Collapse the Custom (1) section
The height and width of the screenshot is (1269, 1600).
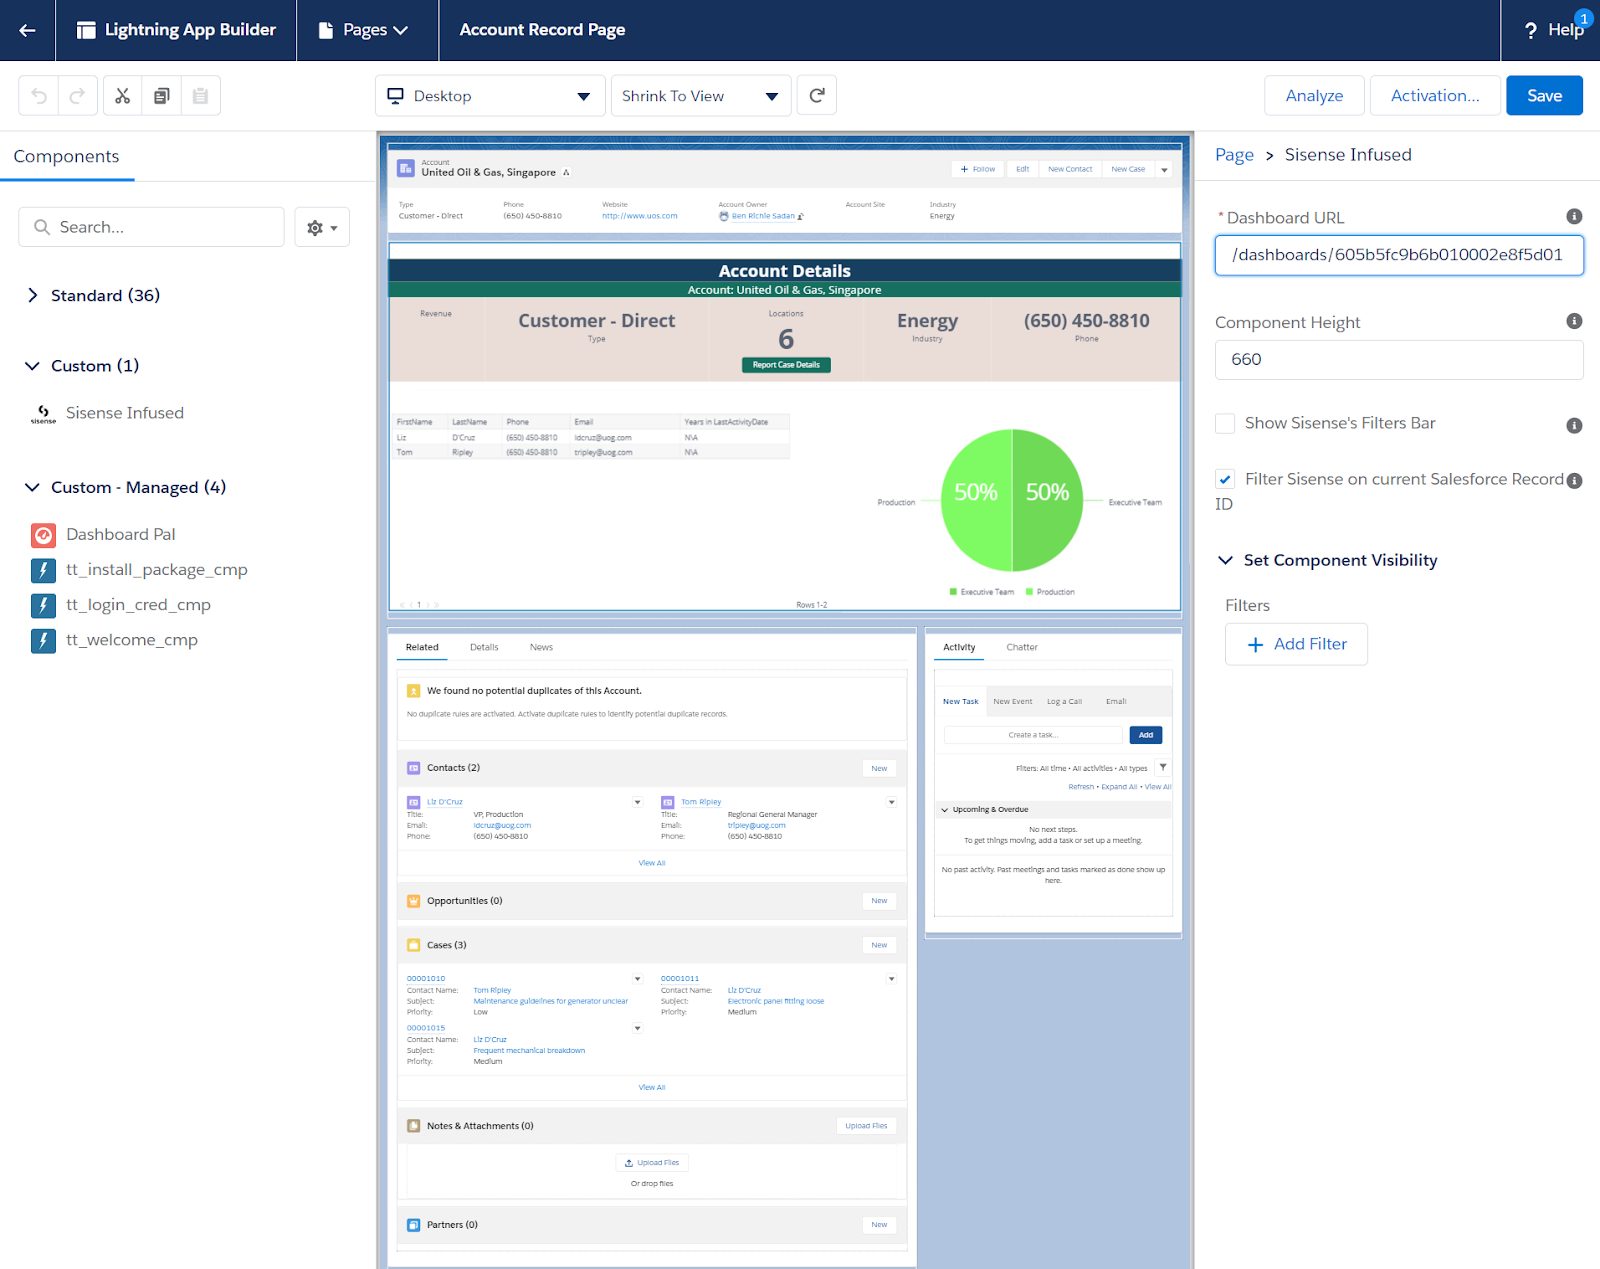[x=32, y=366]
